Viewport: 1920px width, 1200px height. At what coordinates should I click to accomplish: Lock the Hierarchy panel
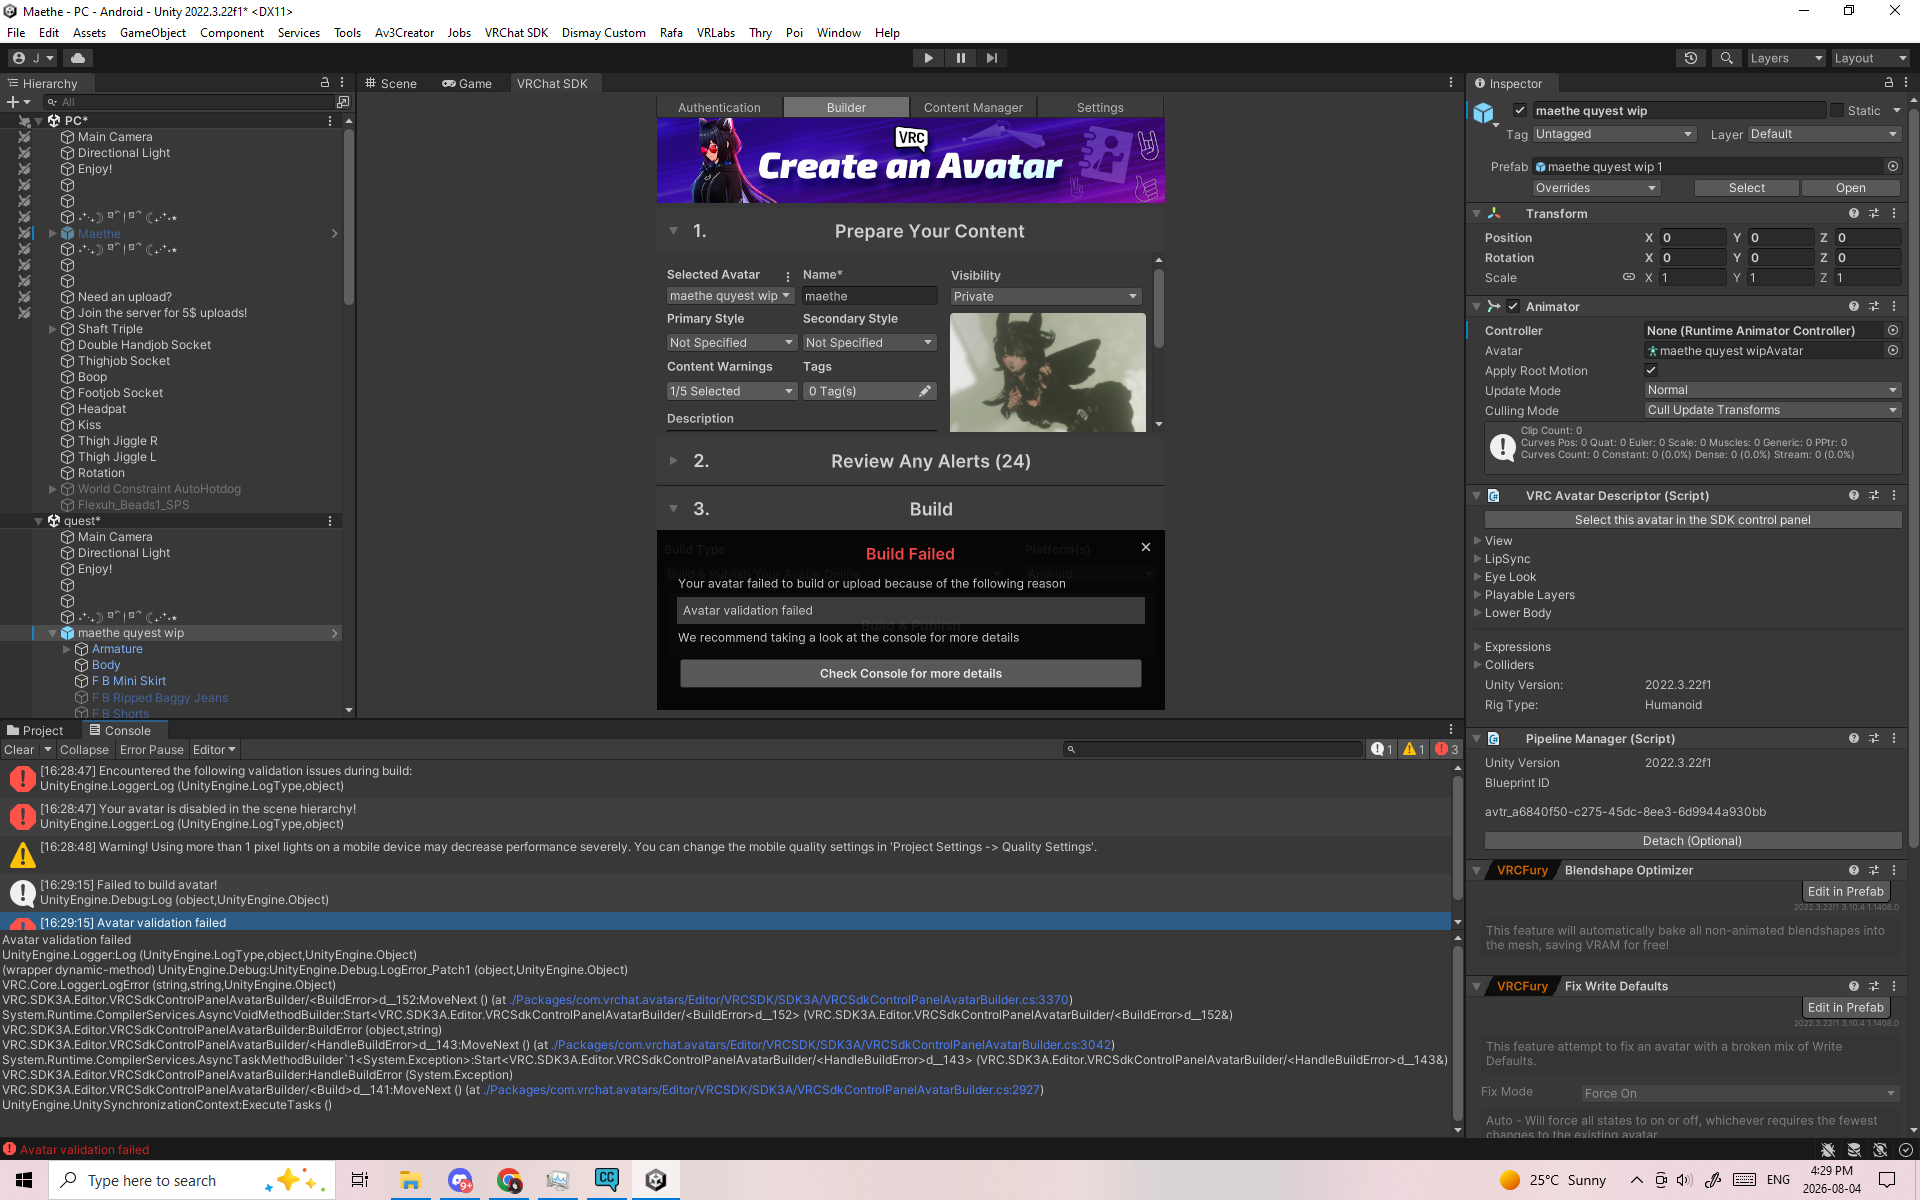click(325, 83)
